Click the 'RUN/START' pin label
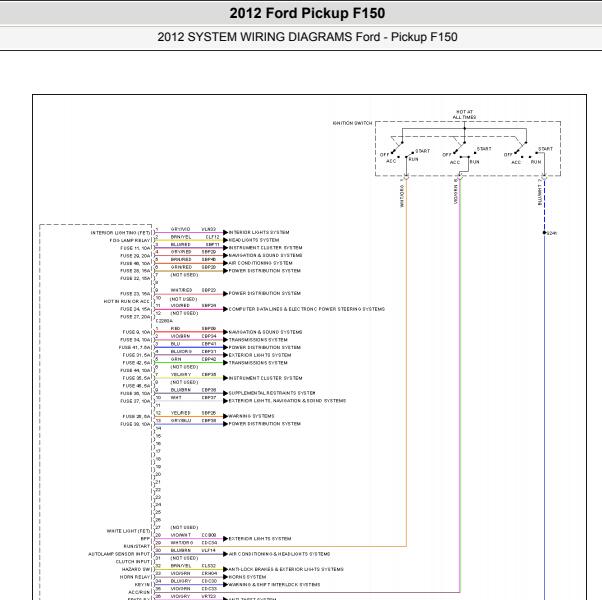Viewport: 602px width, 600px height. tap(137, 546)
